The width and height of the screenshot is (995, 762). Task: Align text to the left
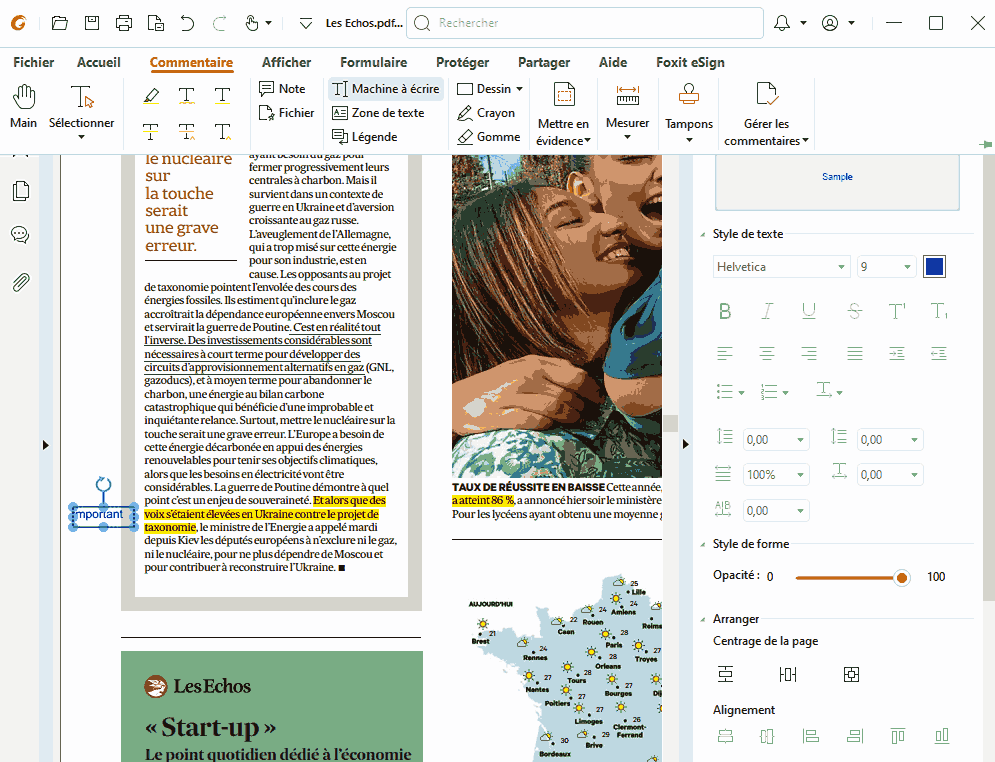(725, 353)
